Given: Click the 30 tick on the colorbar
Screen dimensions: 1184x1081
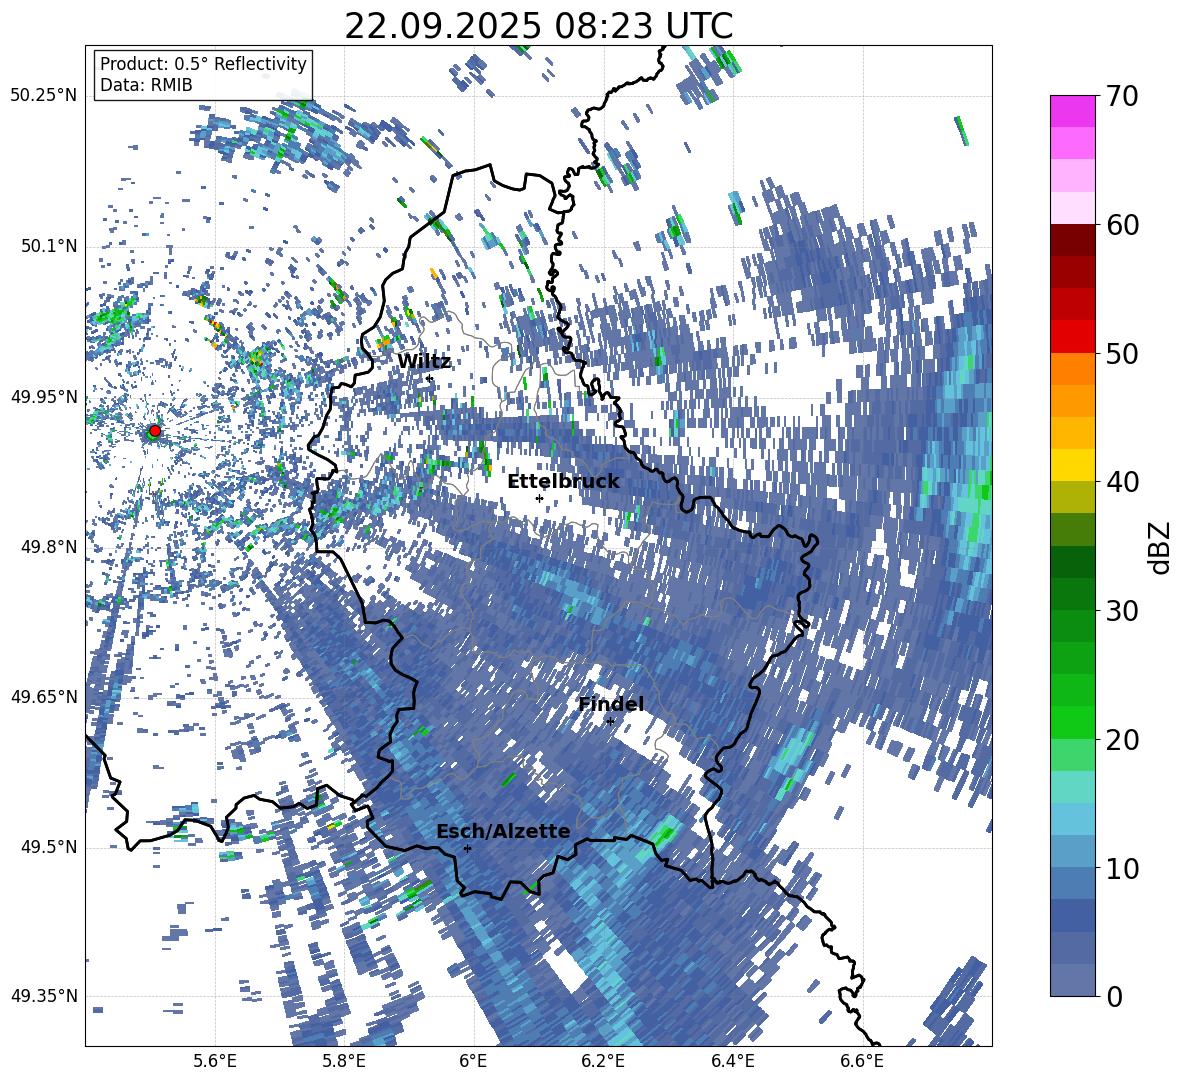Looking at the screenshot, I should tap(1122, 611).
